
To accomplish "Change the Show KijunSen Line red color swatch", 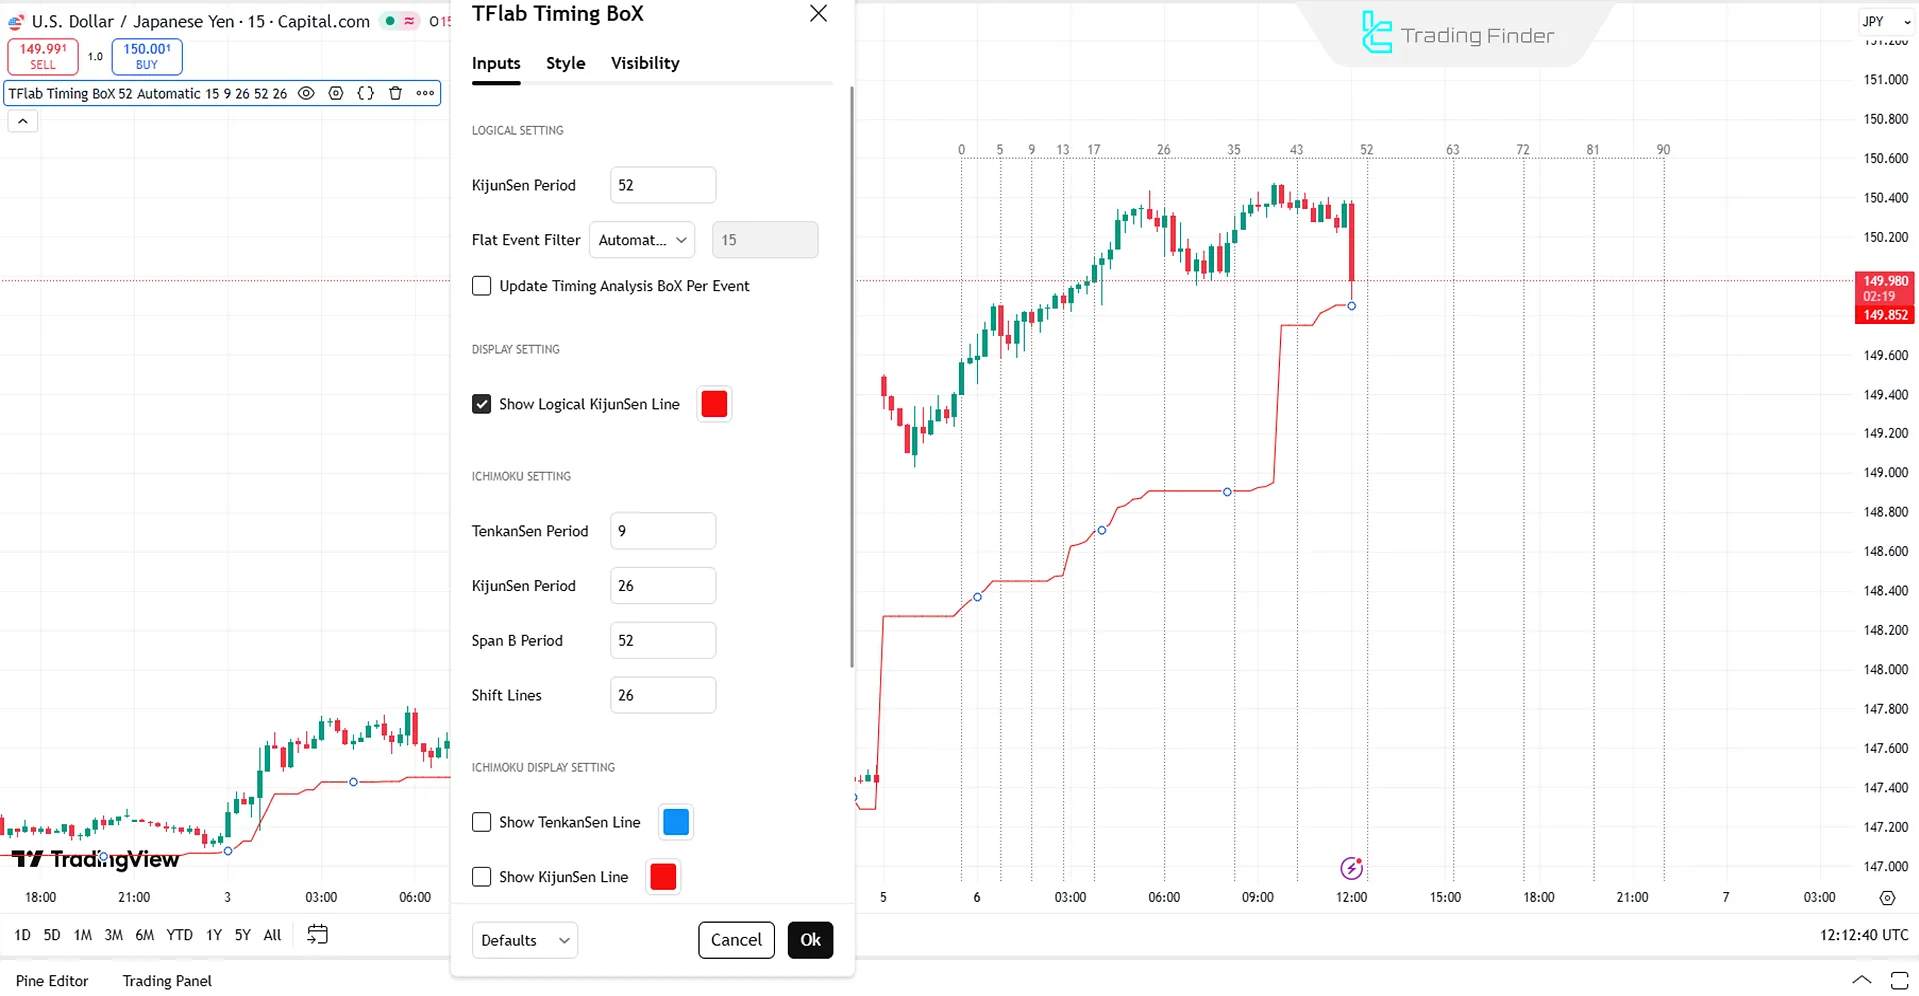I will [662, 876].
